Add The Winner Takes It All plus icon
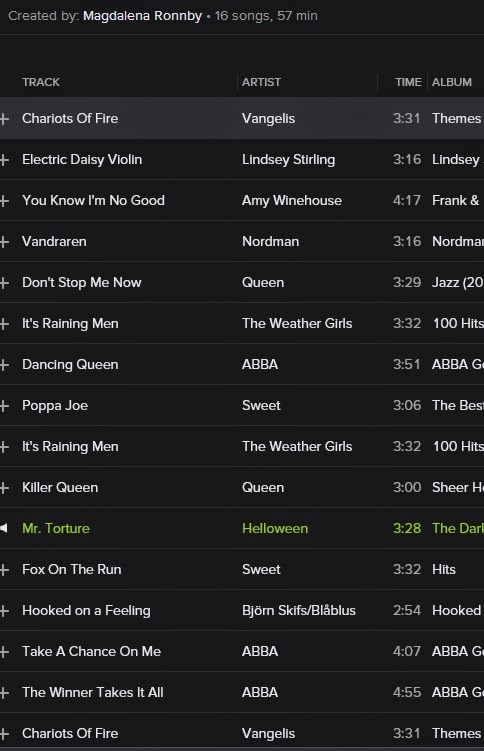This screenshot has height=751, width=484. click(x=4, y=693)
